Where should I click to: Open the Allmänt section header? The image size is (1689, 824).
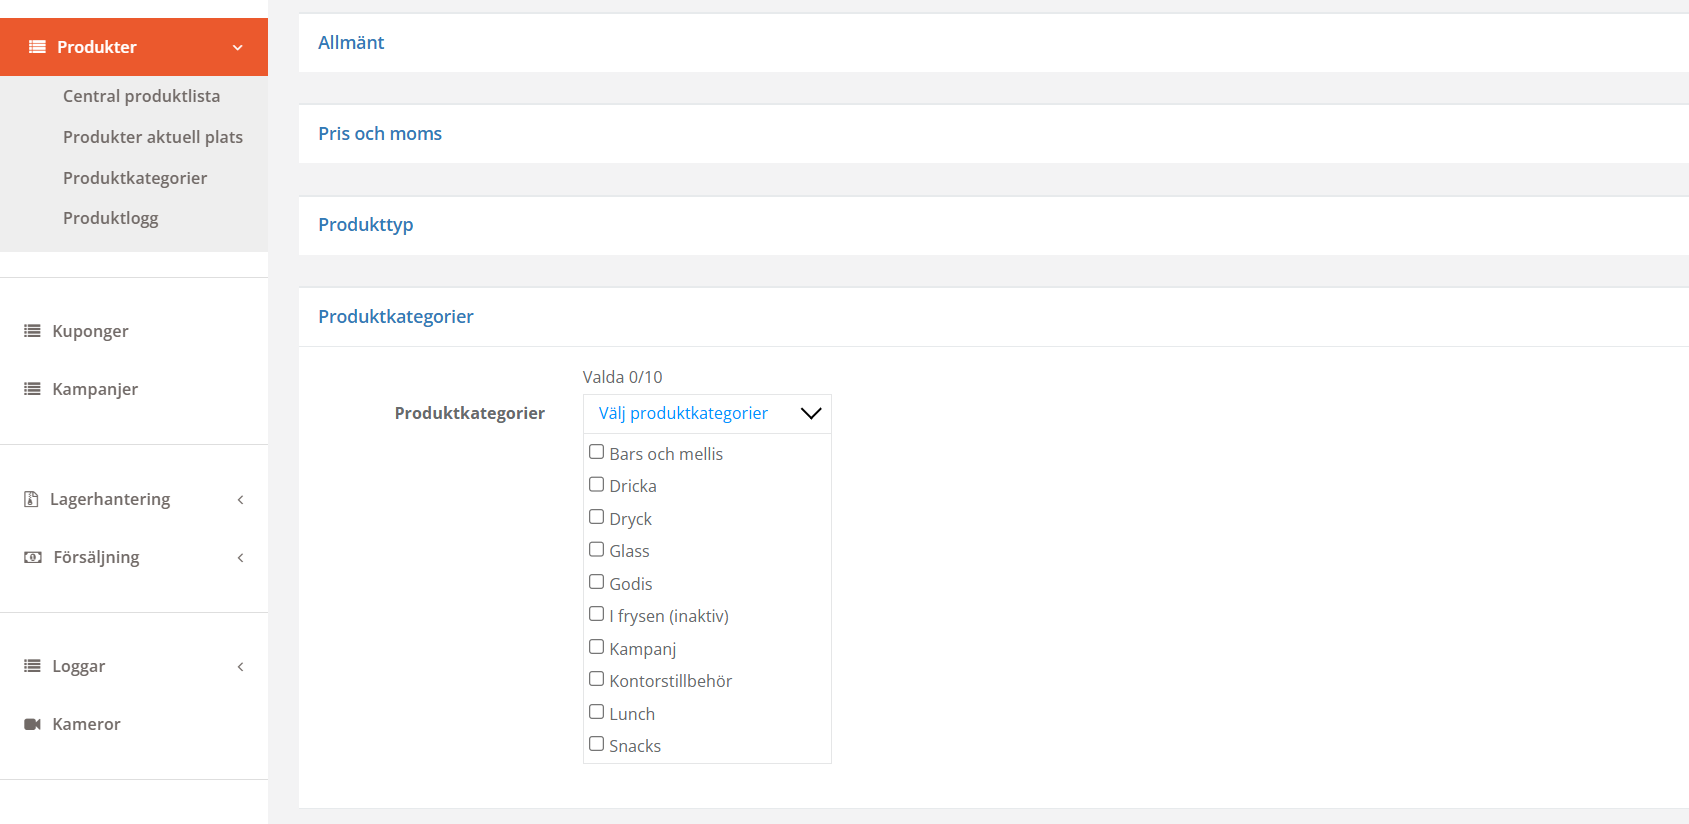point(351,43)
